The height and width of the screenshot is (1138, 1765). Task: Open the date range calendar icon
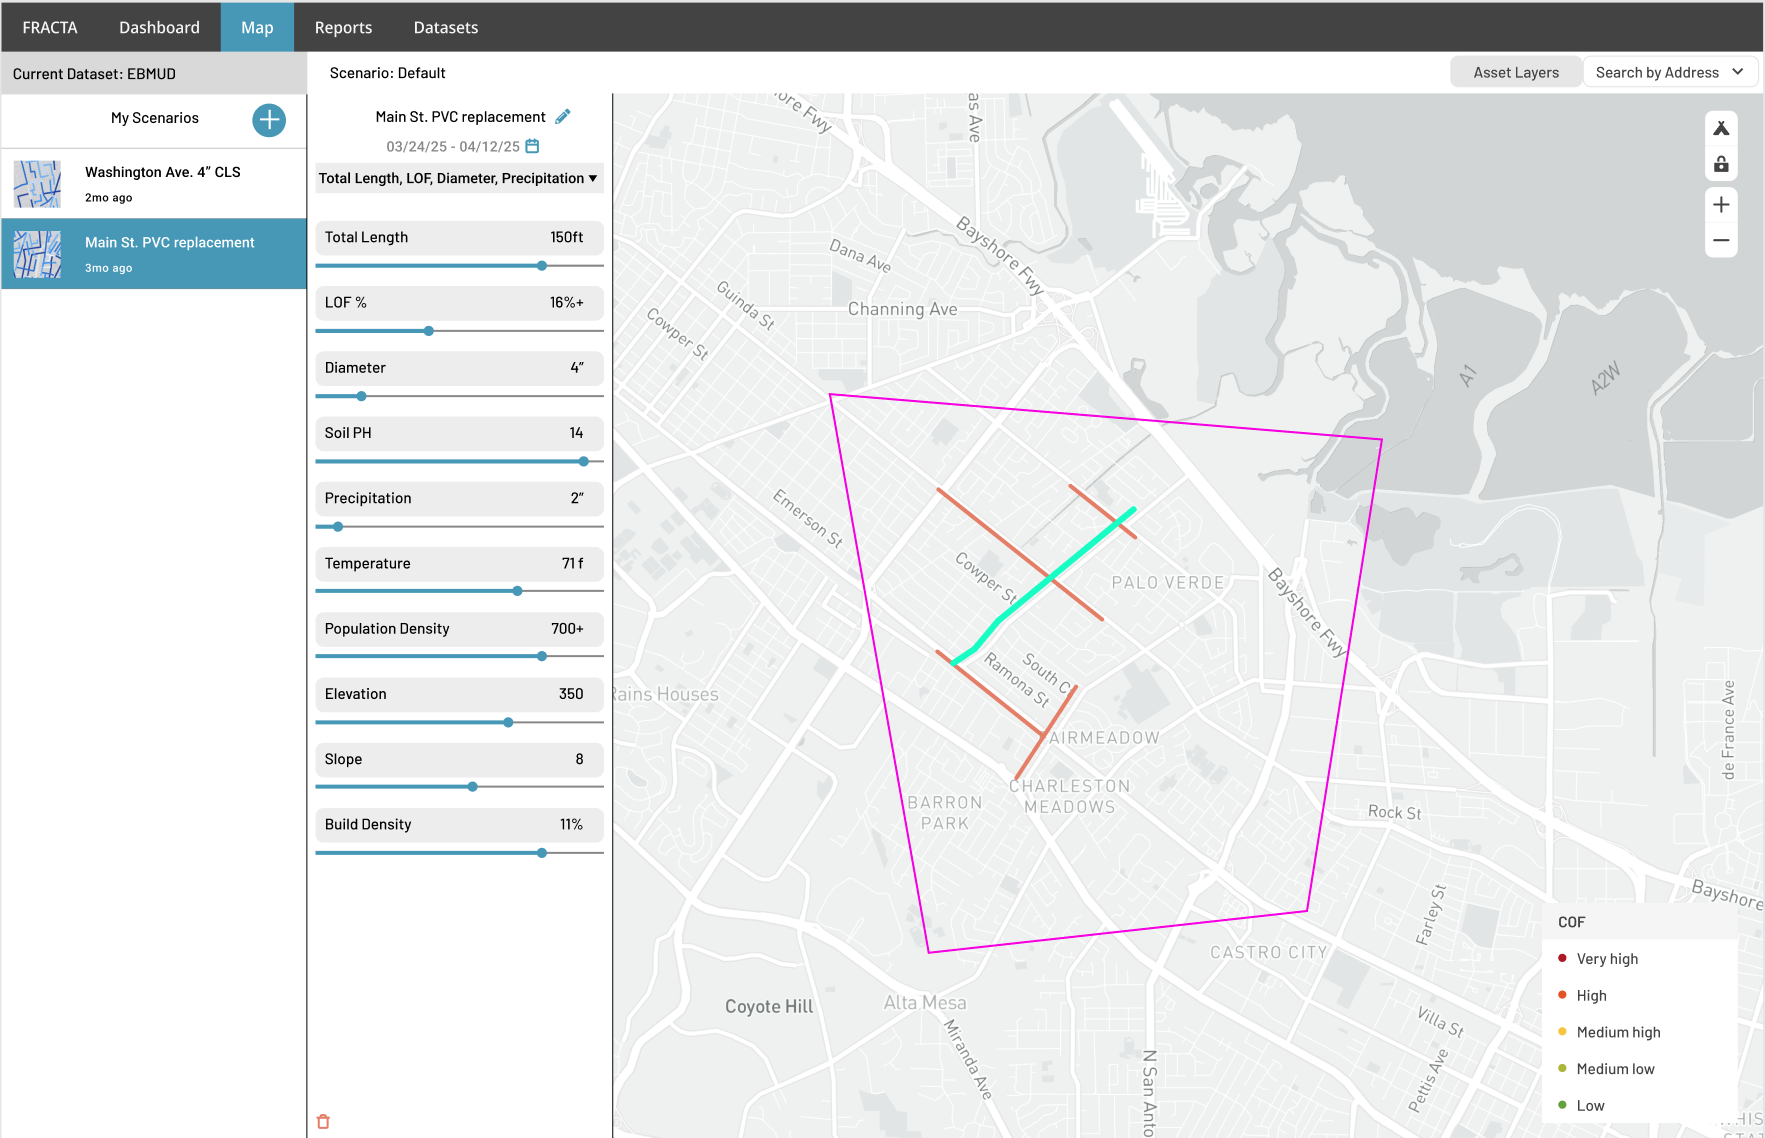[x=532, y=146]
